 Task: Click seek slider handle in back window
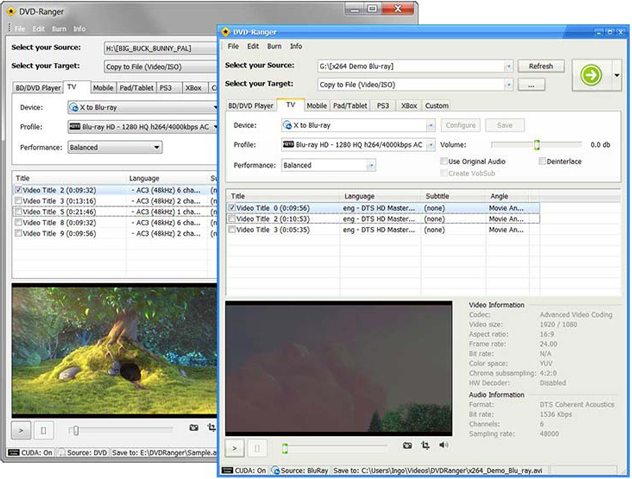[75, 431]
